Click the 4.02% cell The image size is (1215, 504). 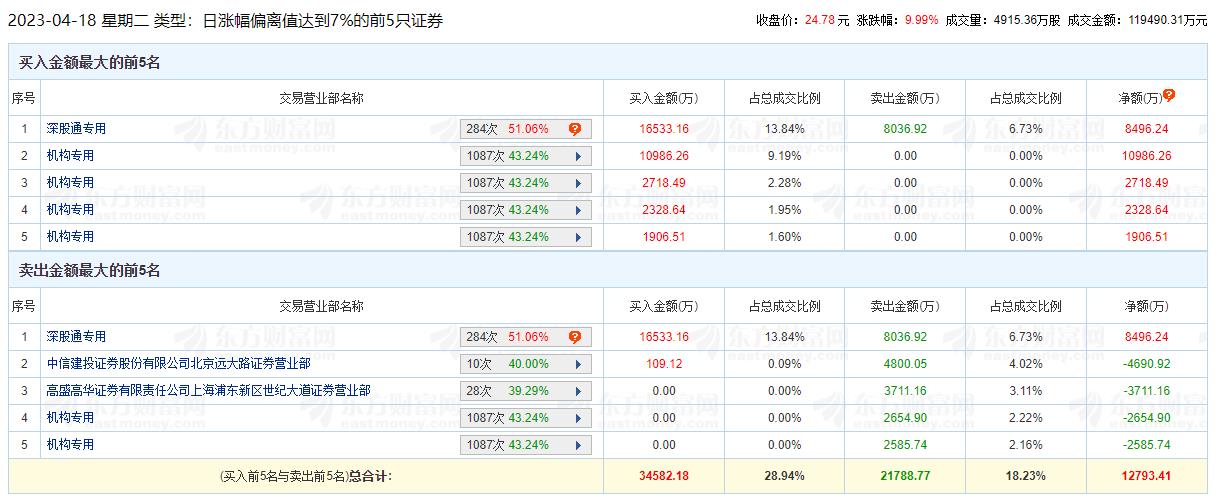tap(1025, 364)
